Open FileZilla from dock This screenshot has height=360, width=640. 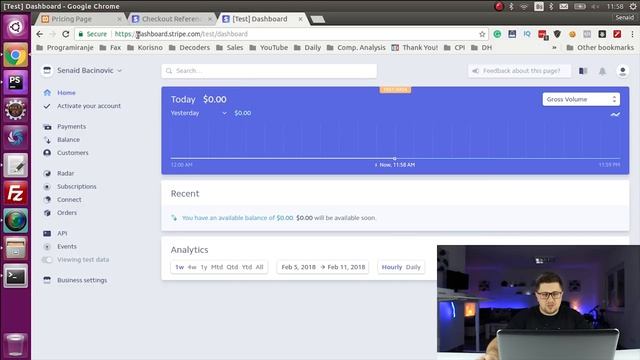point(16,193)
